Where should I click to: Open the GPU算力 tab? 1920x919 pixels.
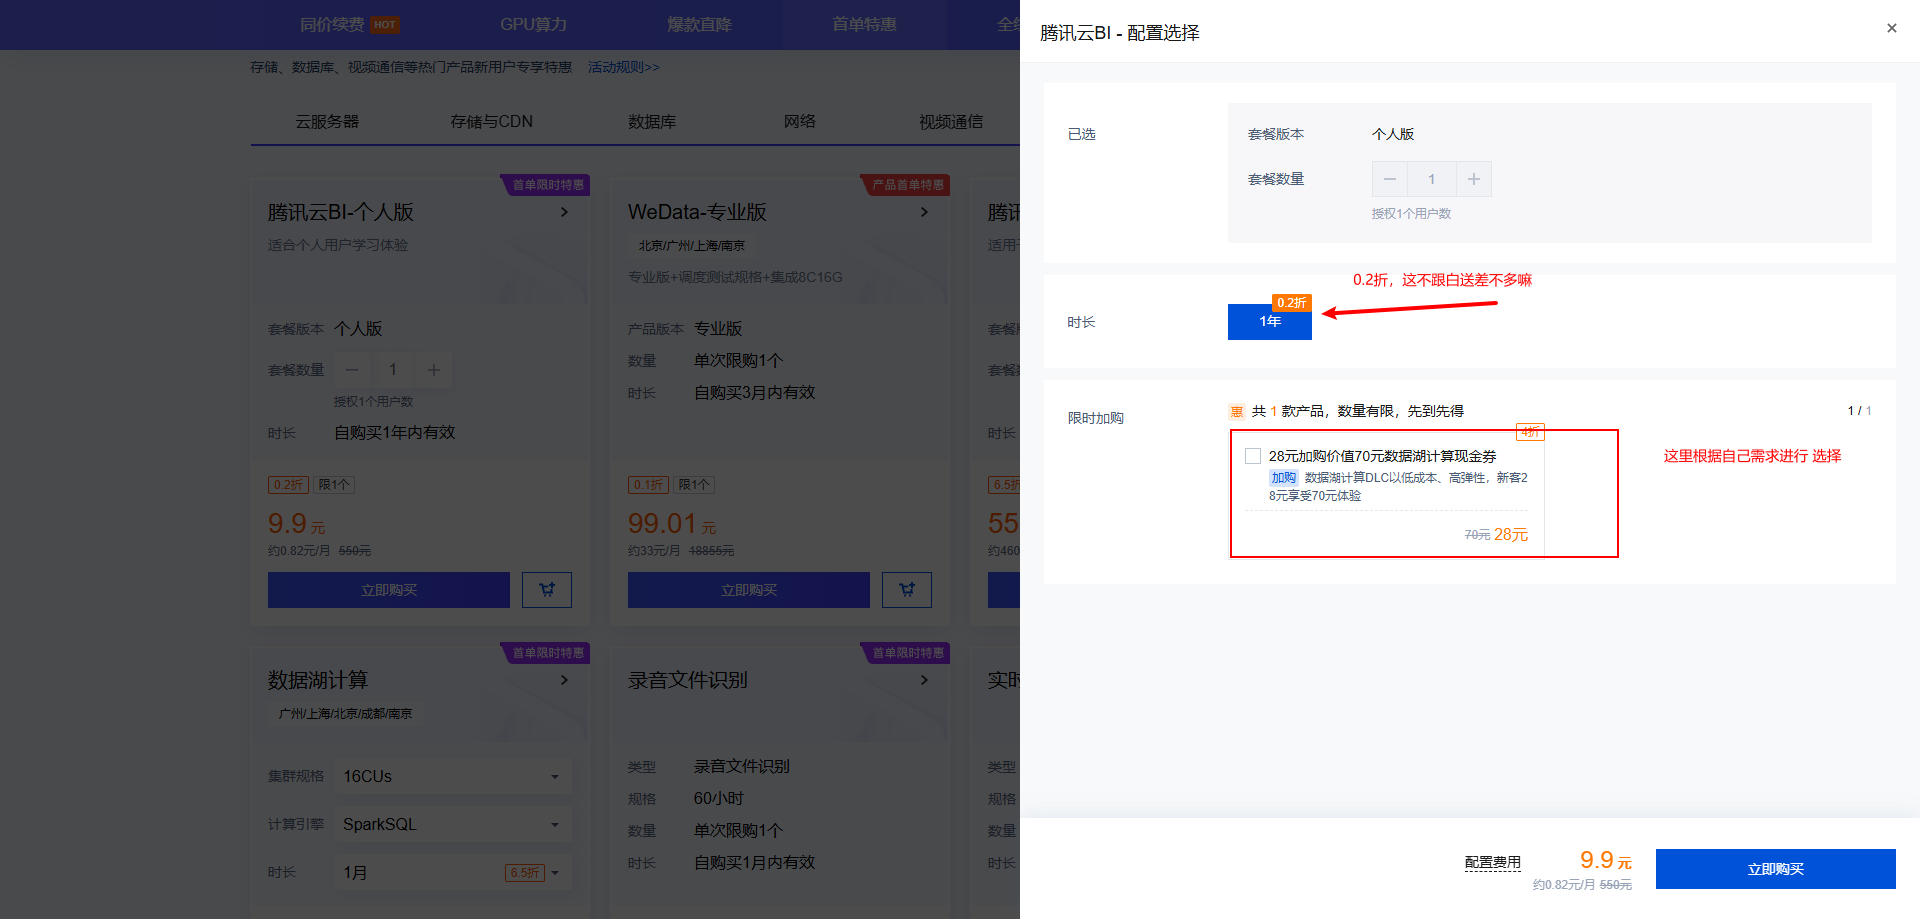tap(533, 24)
